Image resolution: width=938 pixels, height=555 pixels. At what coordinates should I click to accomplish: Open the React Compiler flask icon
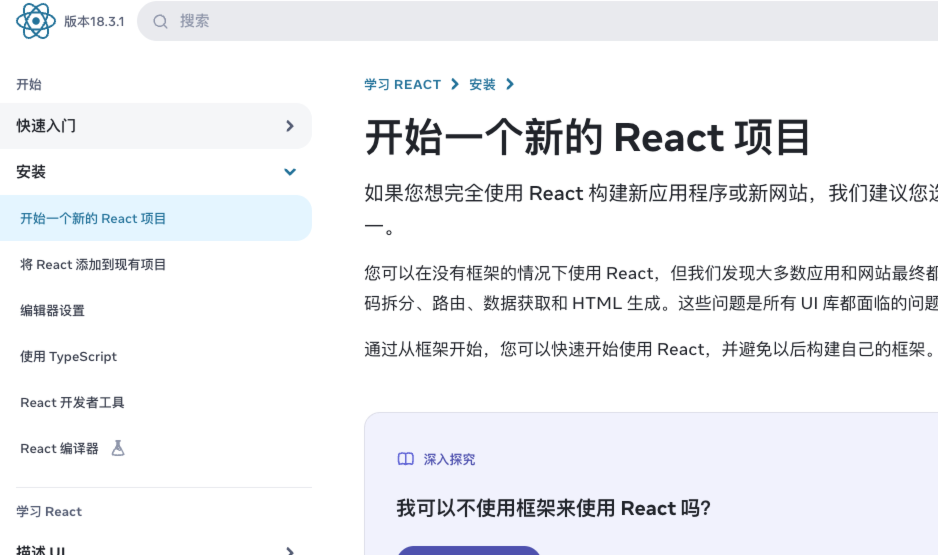(118, 448)
